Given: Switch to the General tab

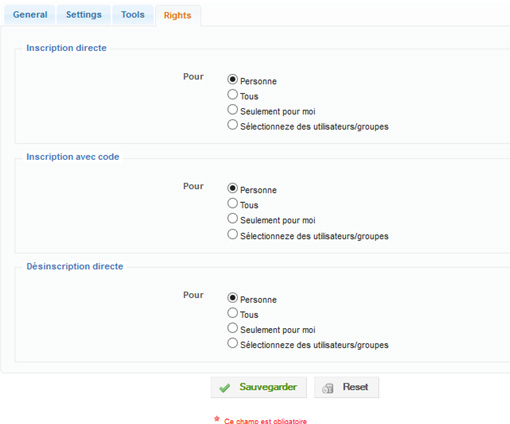Looking at the screenshot, I should point(30,15).
